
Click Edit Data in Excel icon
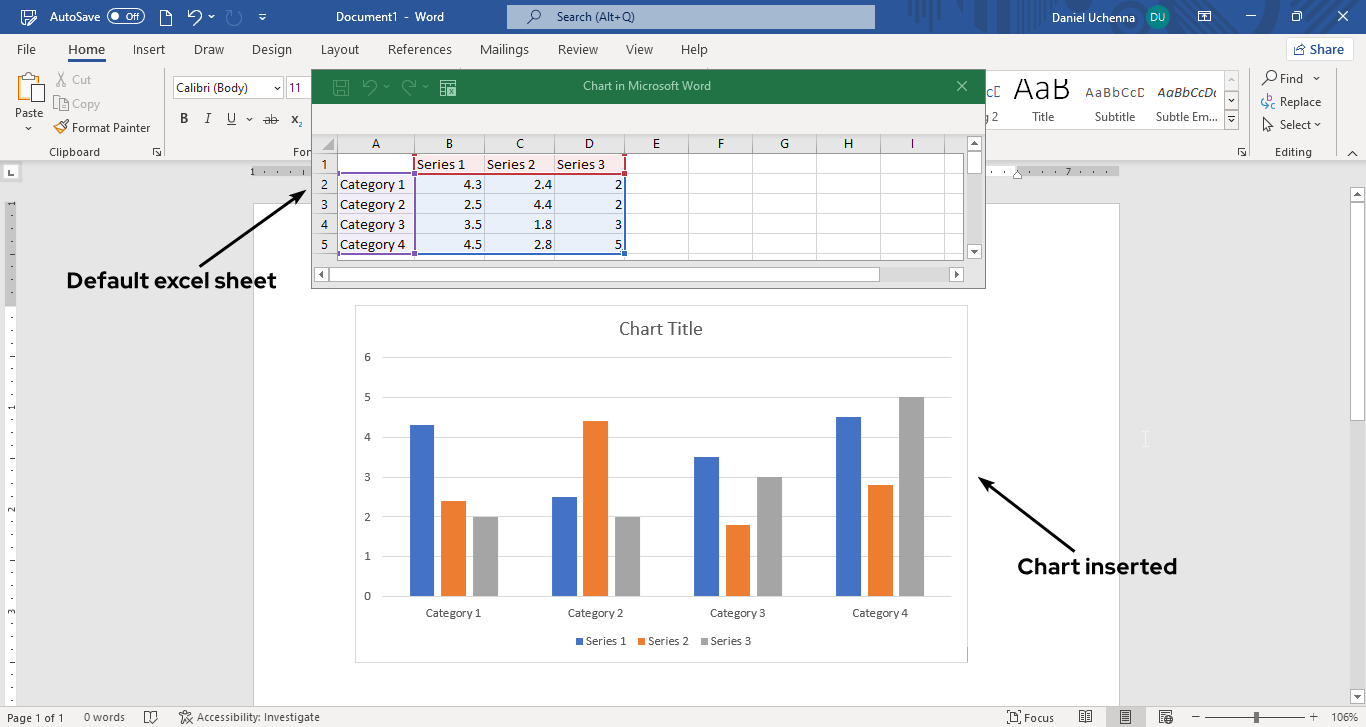[x=448, y=88]
